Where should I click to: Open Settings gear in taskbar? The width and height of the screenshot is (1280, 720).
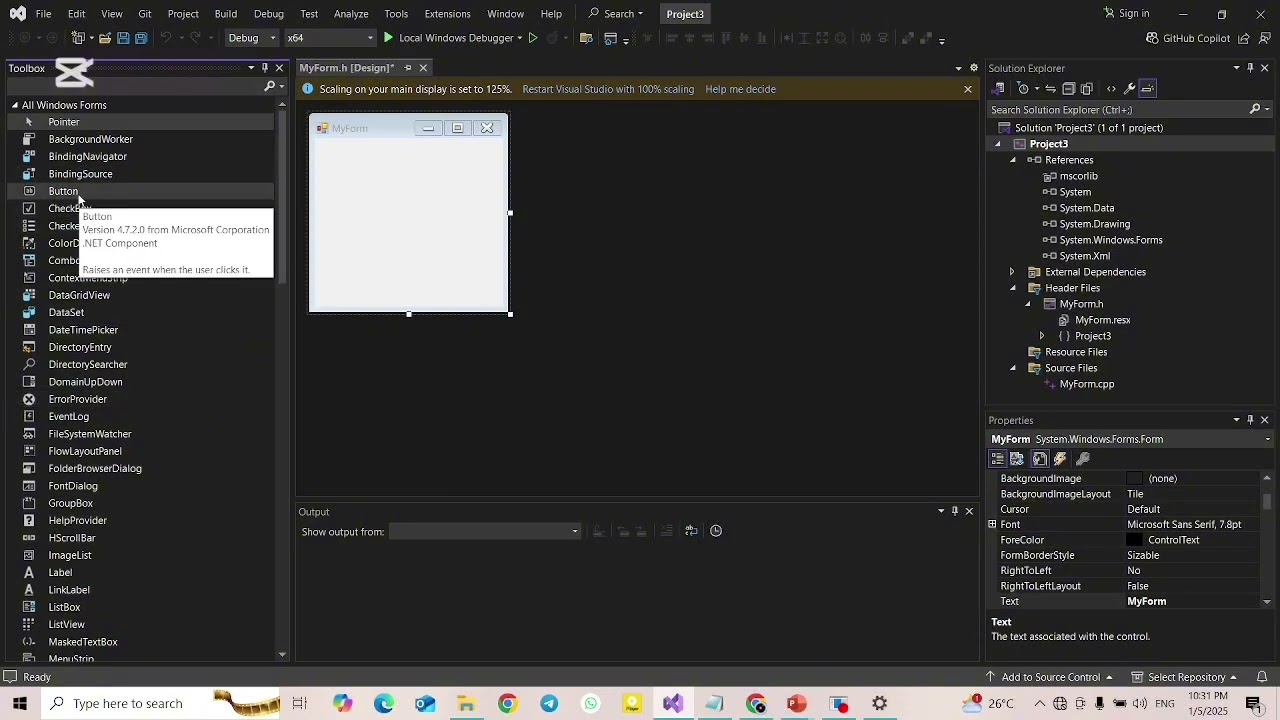[880, 704]
